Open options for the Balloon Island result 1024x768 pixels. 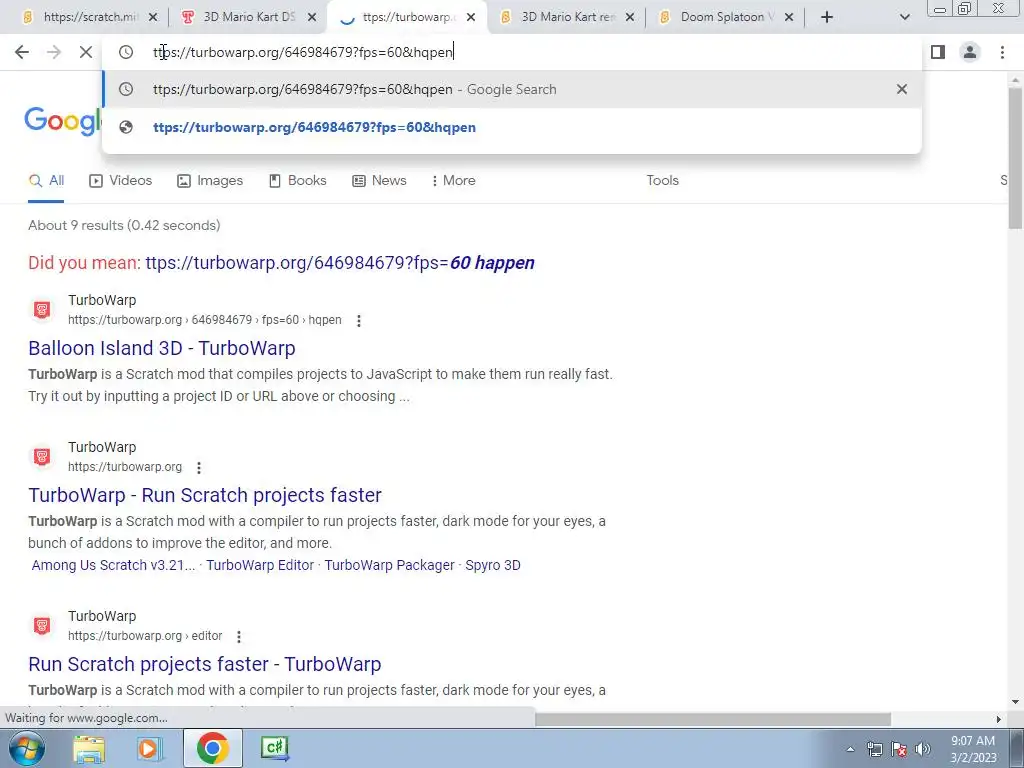359,321
